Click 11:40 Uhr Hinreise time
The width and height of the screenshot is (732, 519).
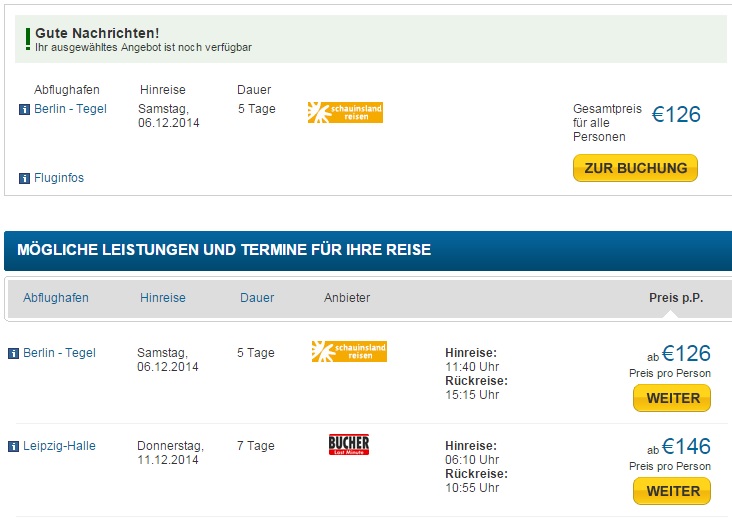[x=472, y=367]
